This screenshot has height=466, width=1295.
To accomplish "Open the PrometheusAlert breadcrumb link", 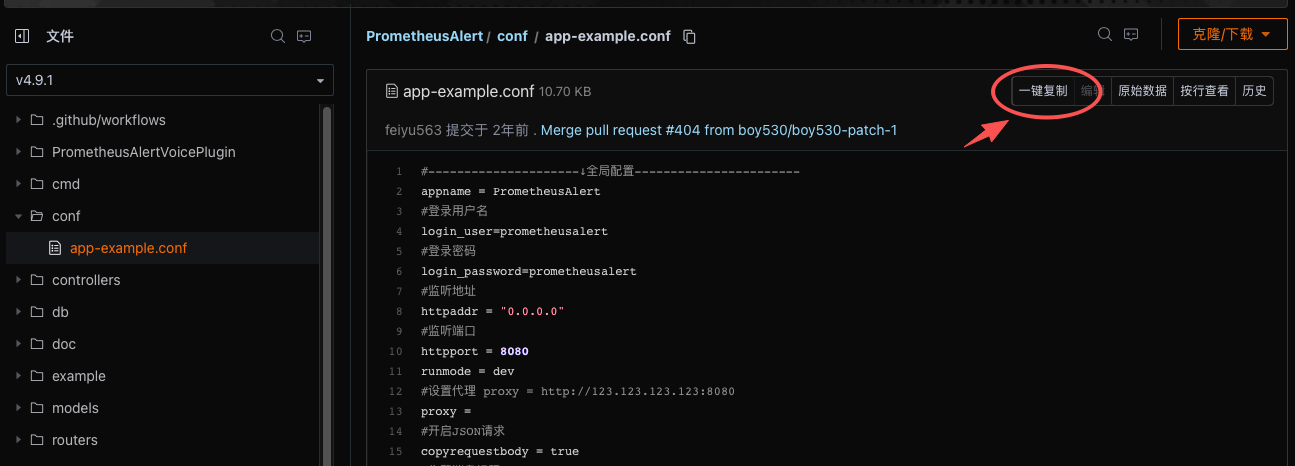I will point(425,36).
